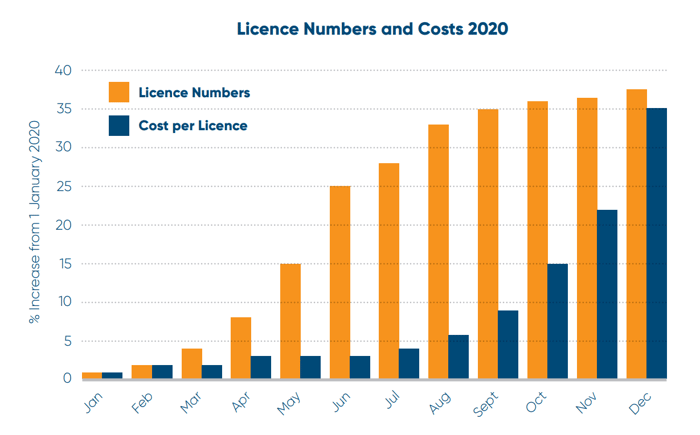Select the orange Licence Numbers bar for Feb

point(142,372)
